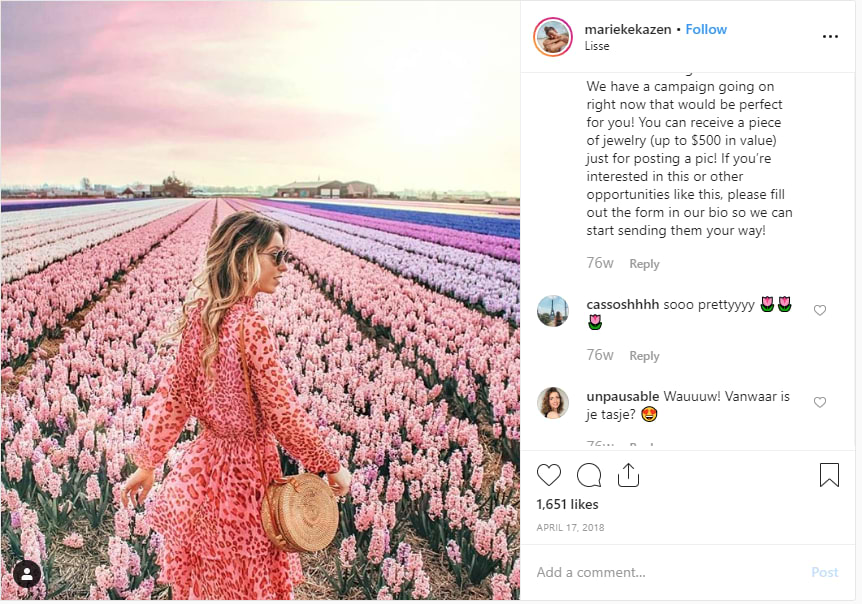View tagged people icon on photo
The height and width of the screenshot is (604, 862).
(x=26, y=574)
